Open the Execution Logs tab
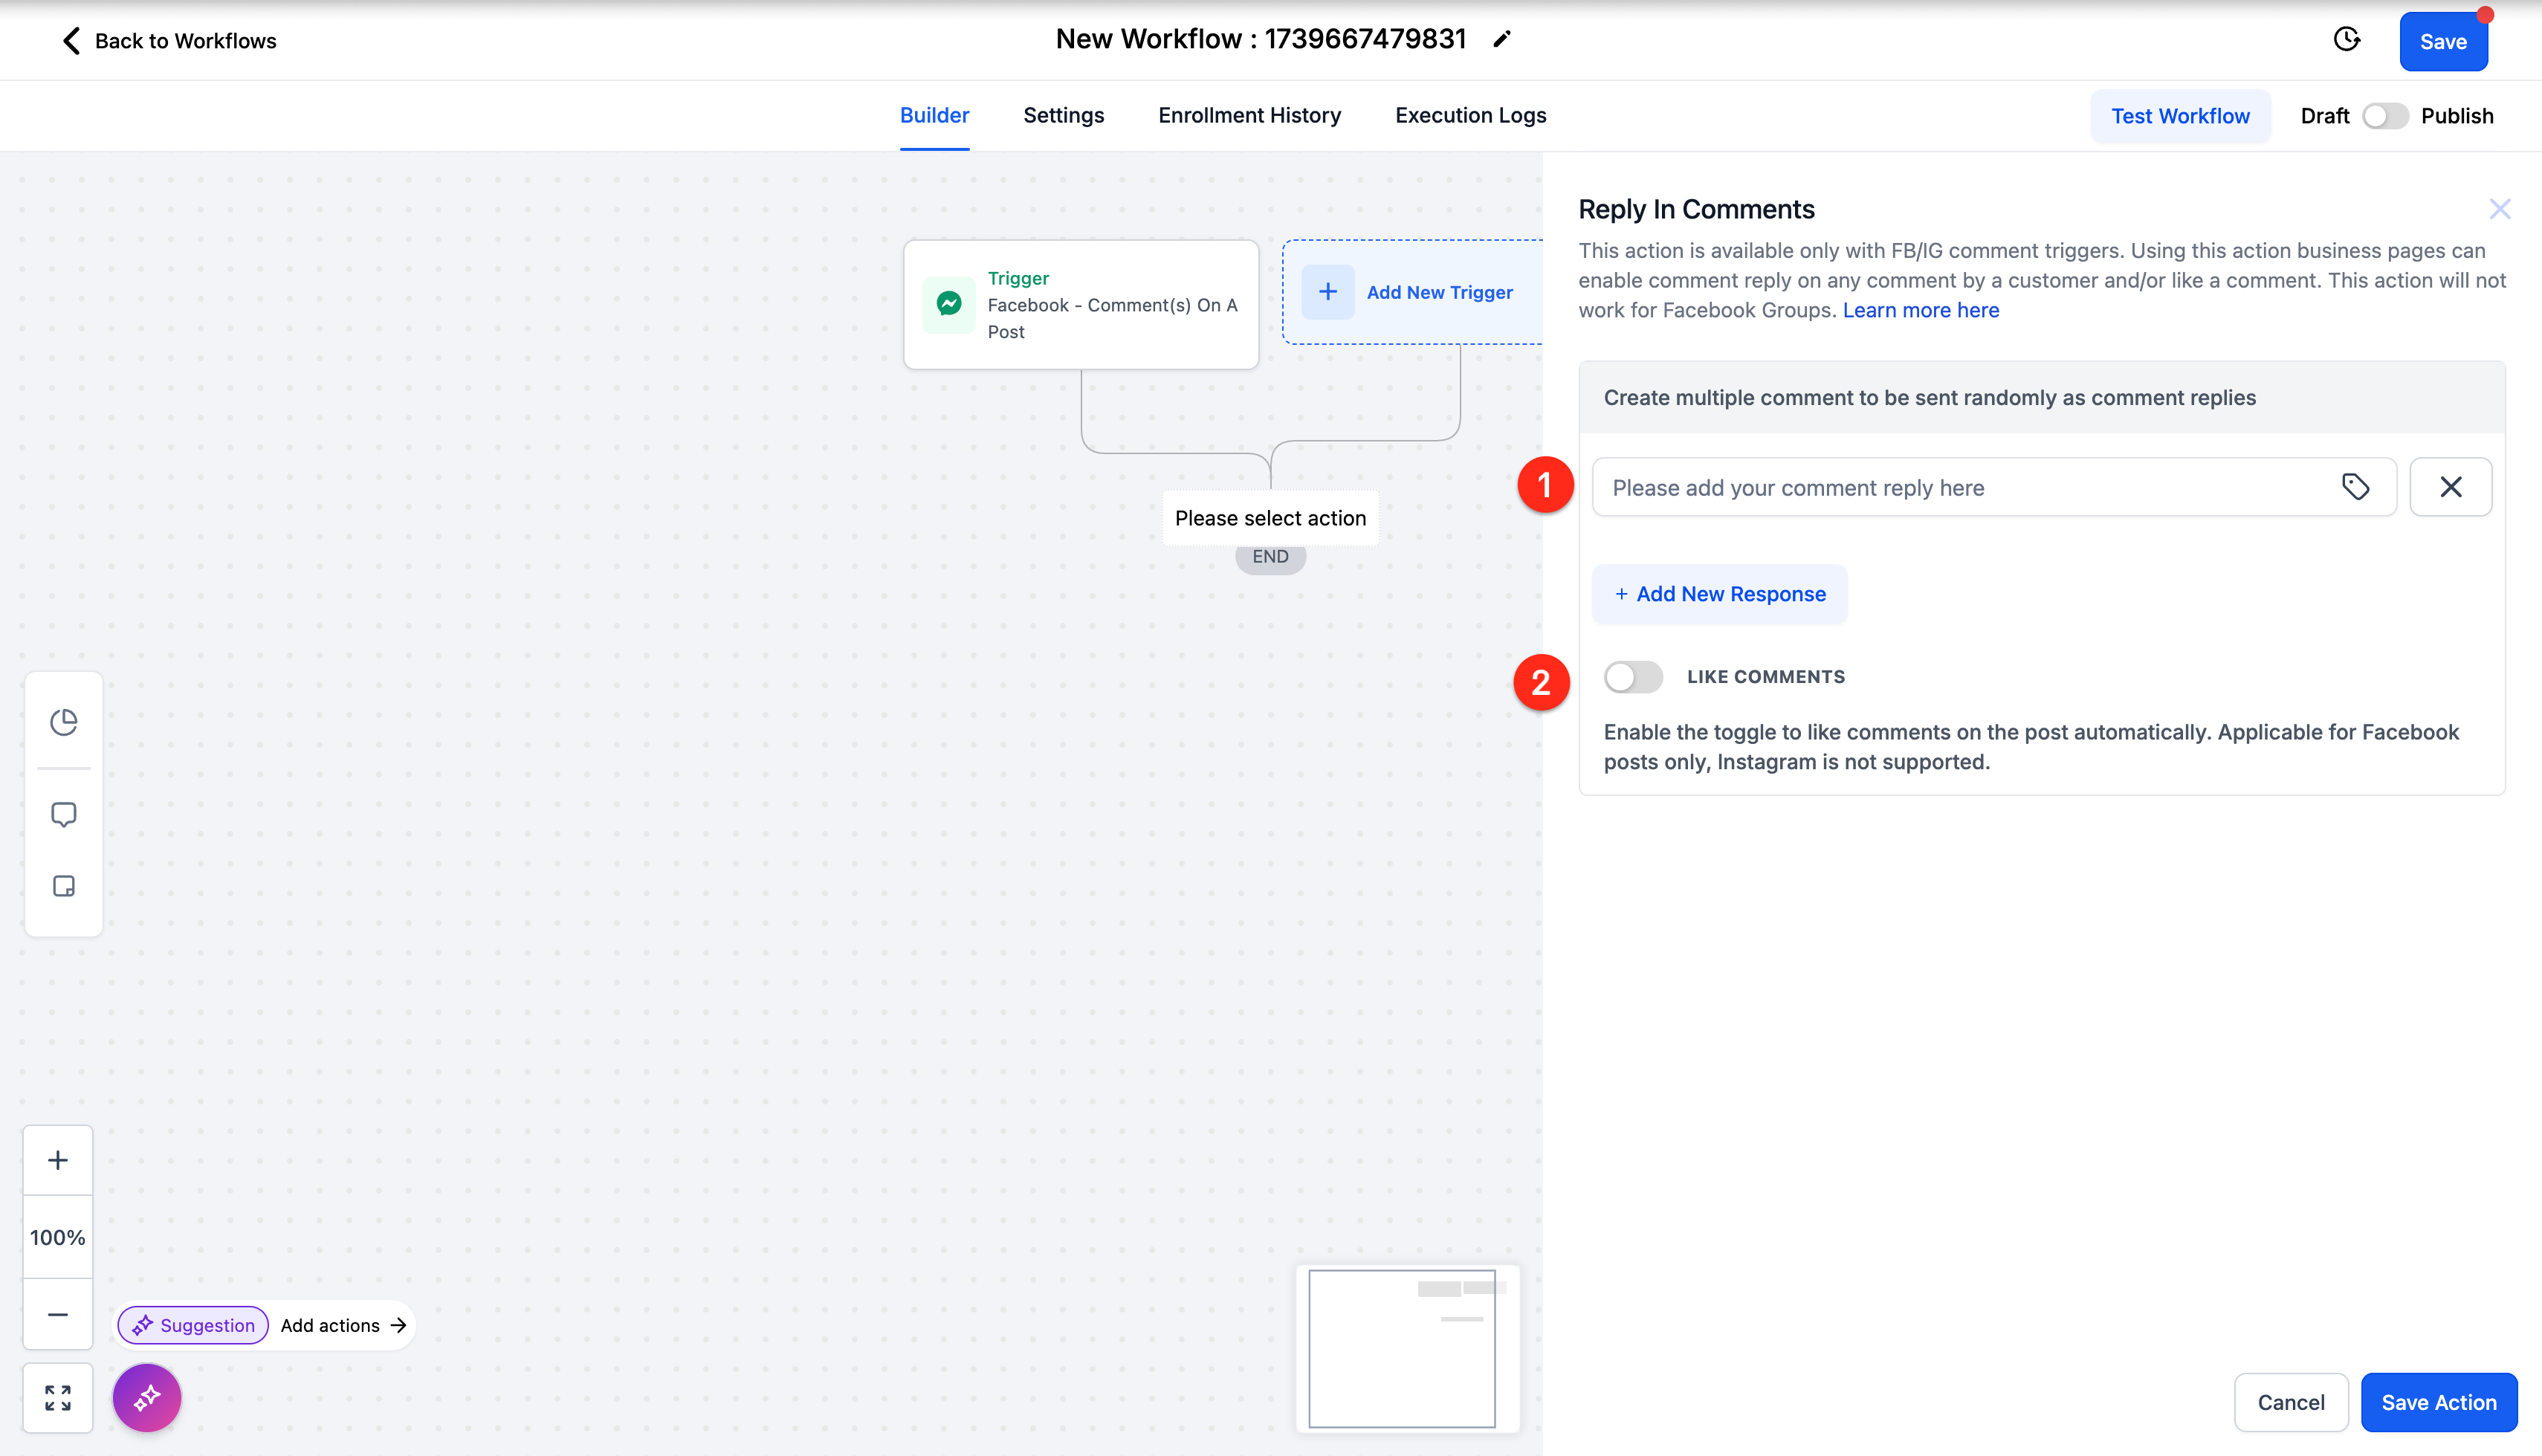This screenshot has width=2542, height=1456. (x=1470, y=115)
